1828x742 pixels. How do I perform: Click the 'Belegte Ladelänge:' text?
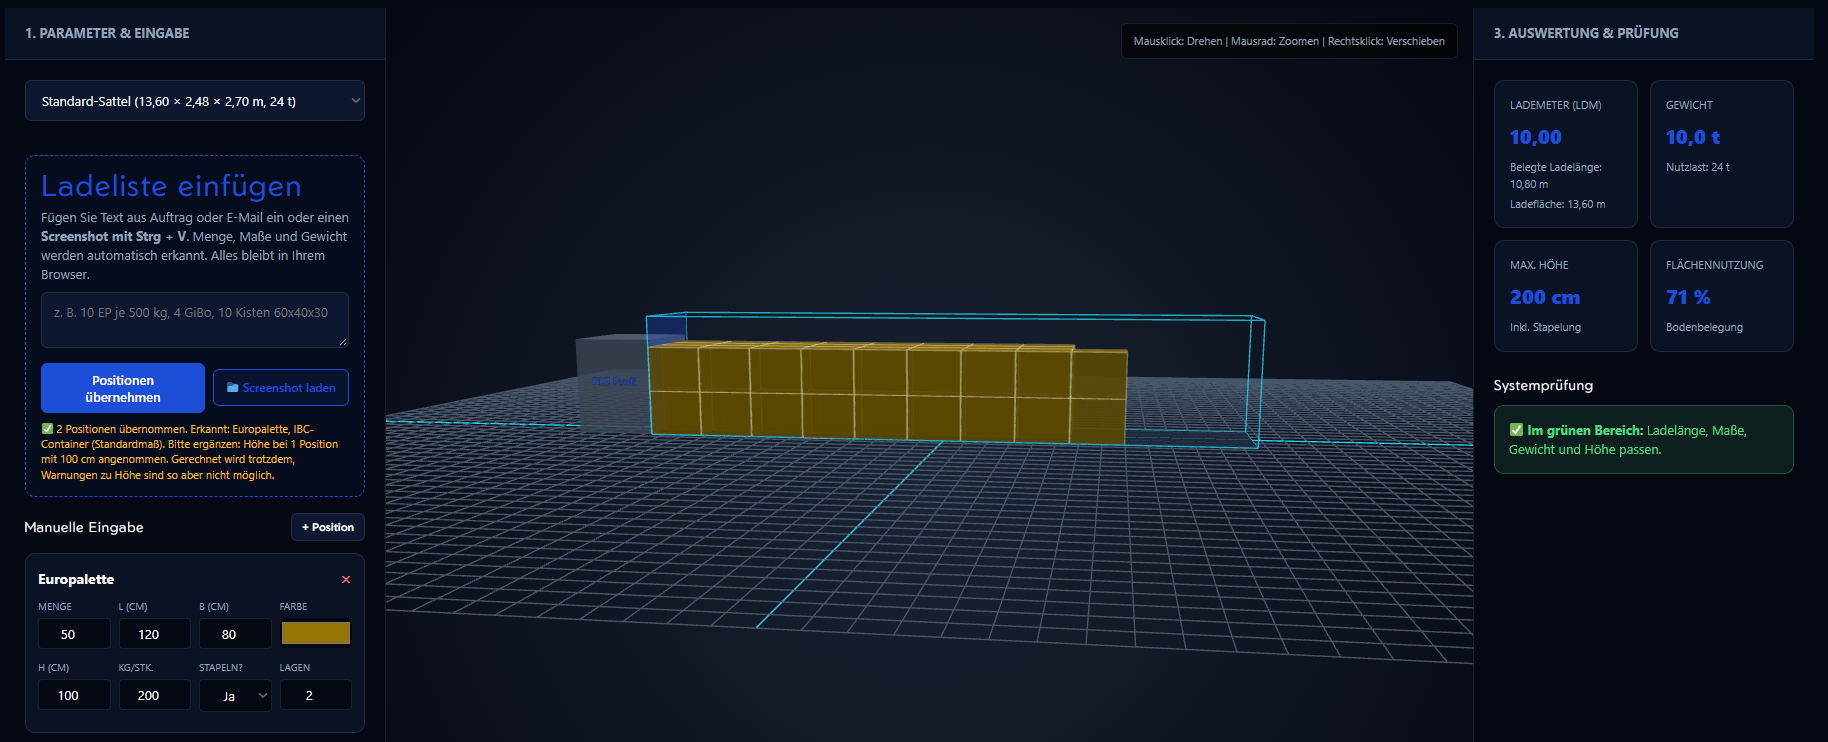tap(1556, 167)
